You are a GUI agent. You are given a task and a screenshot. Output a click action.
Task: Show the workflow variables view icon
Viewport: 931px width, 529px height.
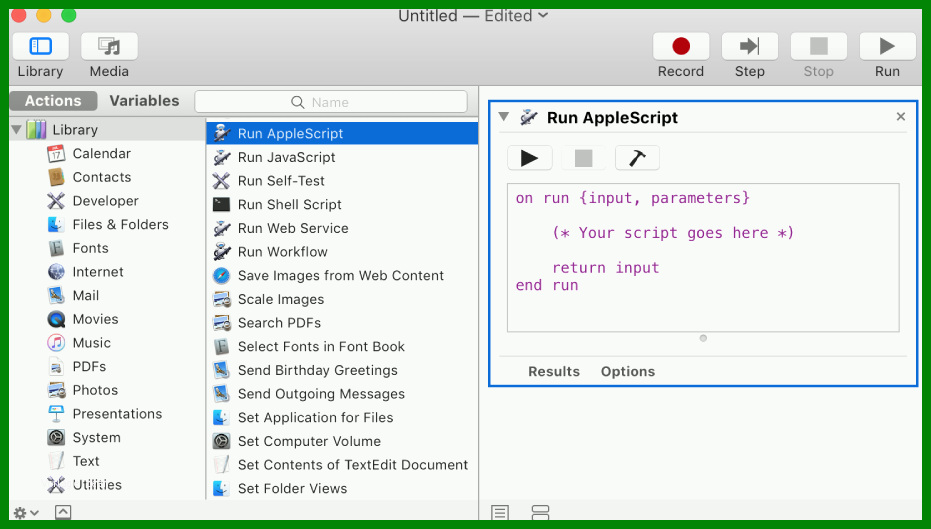point(540,512)
